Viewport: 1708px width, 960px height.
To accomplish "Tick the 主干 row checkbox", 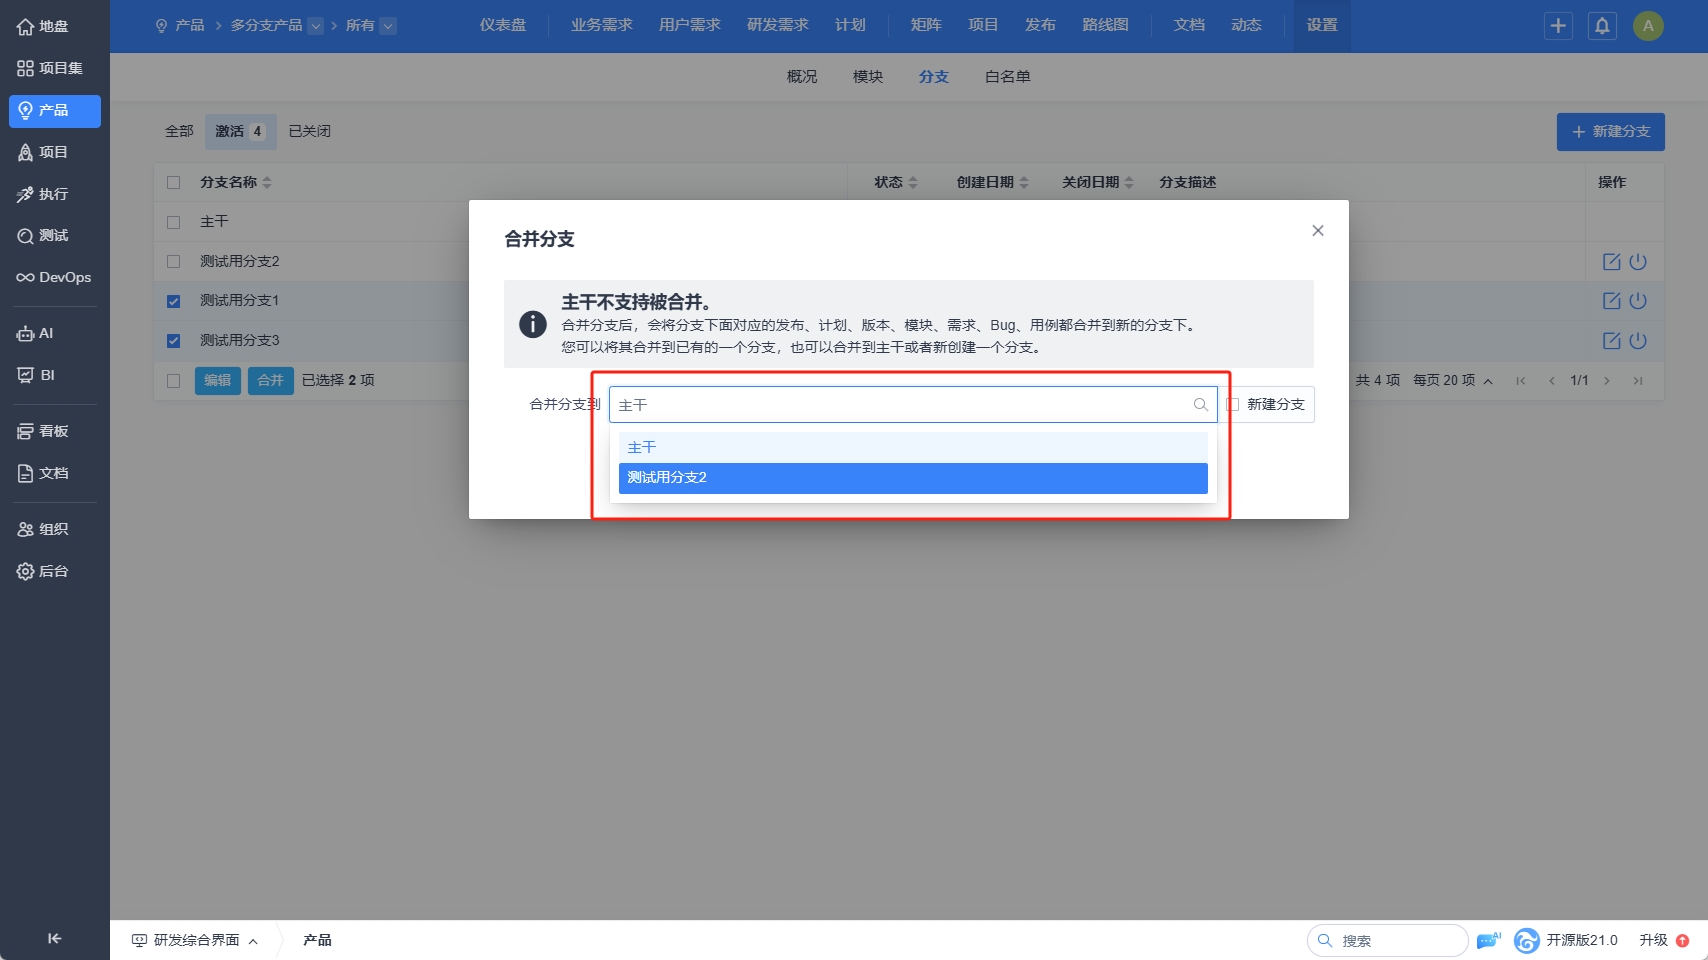I will pyautogui.click(x=174, y=222).
